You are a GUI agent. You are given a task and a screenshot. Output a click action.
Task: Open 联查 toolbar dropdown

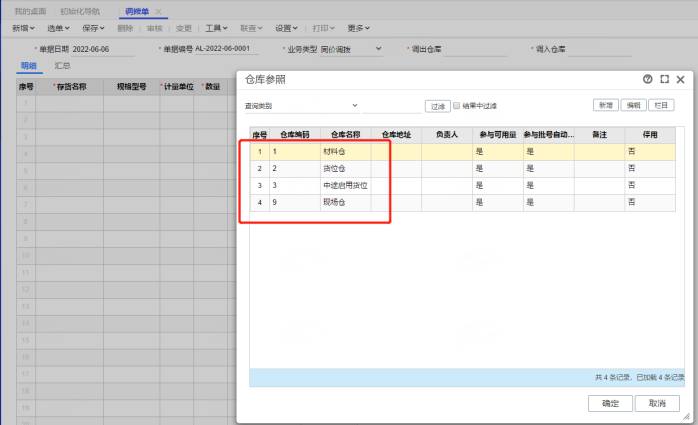click(x=251, y=28)
